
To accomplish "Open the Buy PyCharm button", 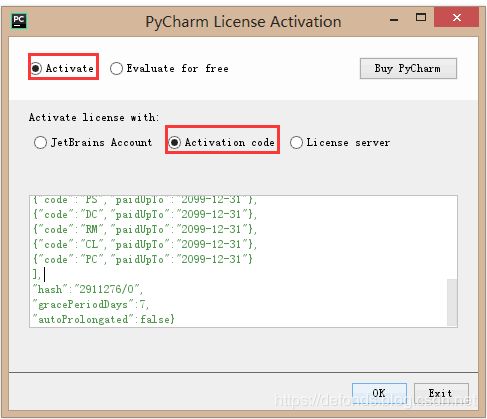I will [x=408, y=68].
